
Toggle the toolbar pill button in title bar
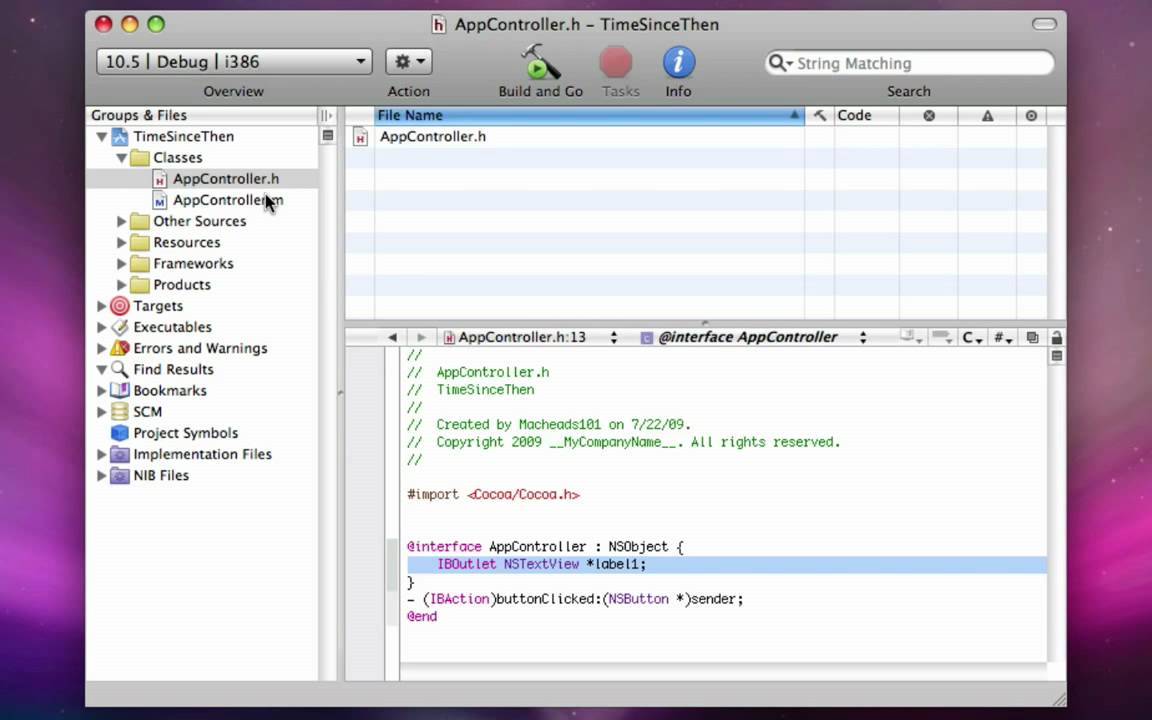pyautogui.click(x=1044, y=24)
